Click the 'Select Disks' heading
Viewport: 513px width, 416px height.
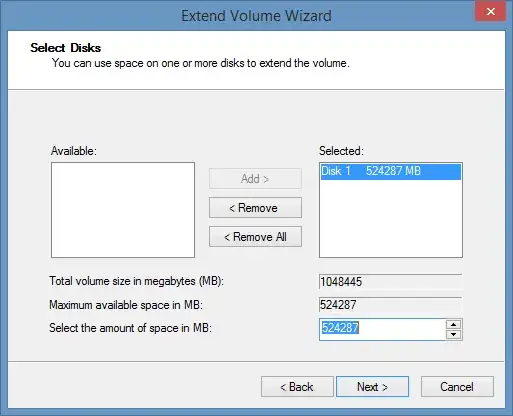click(x=66, y=48)
